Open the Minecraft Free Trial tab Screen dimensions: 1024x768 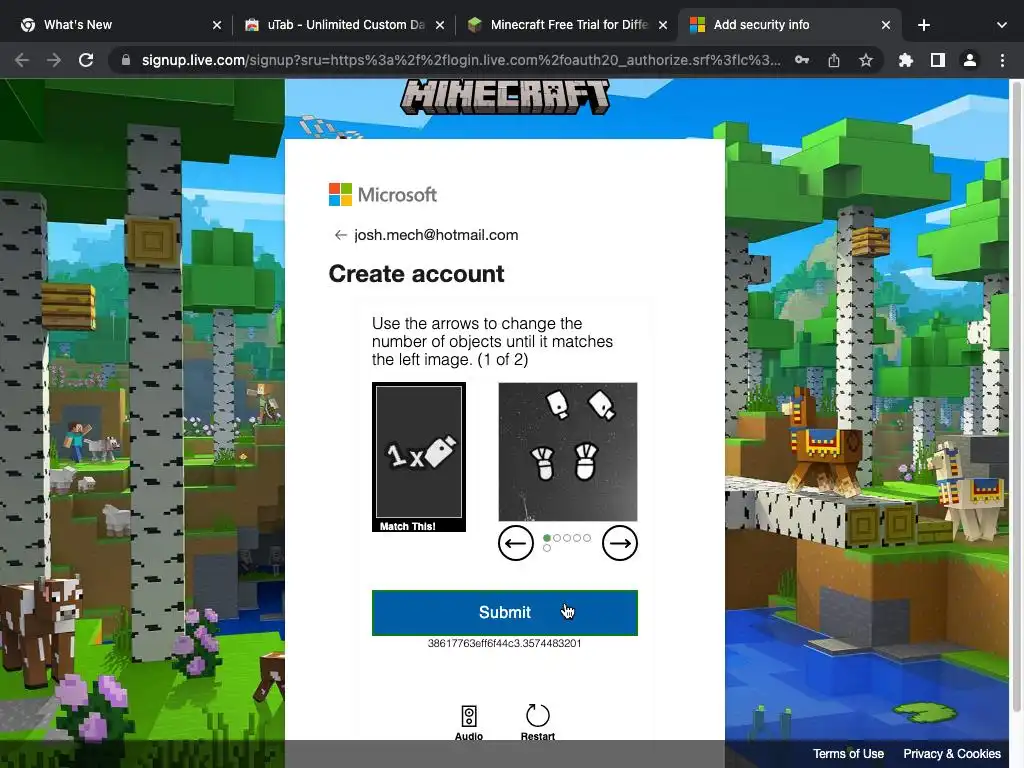(568, 25)
